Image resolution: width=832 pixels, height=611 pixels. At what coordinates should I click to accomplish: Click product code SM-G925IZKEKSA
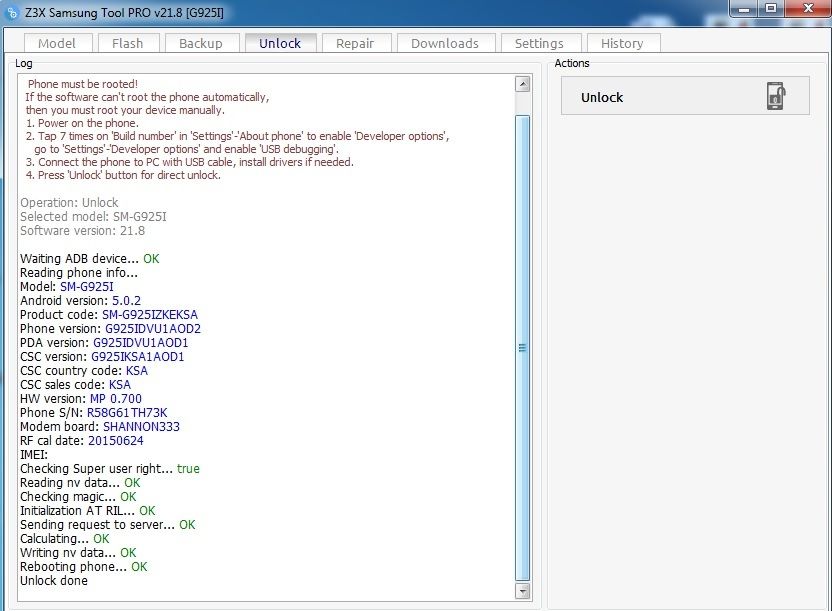coord(150,315)
